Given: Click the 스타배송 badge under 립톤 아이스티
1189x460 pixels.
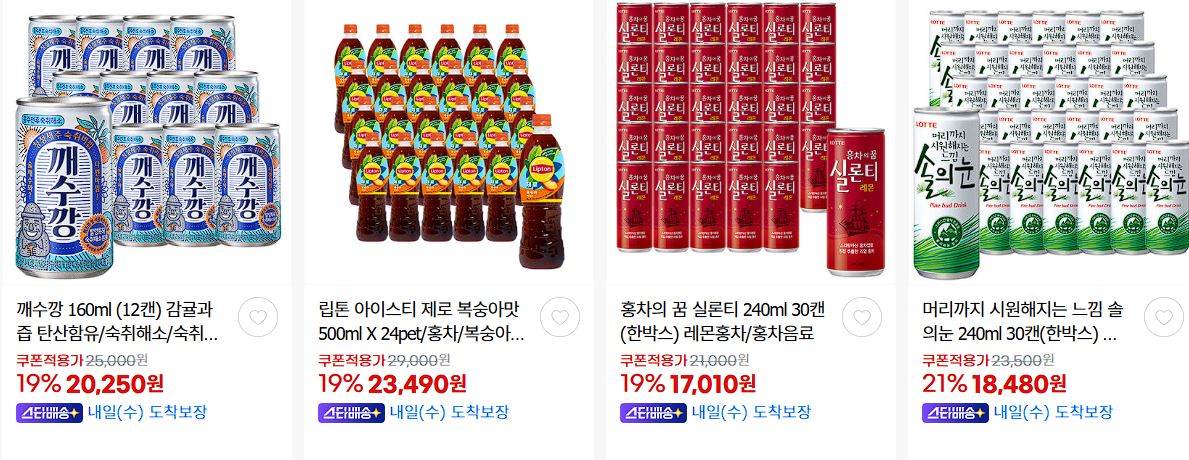Looking at the screenshot, I should click(351, 413).
